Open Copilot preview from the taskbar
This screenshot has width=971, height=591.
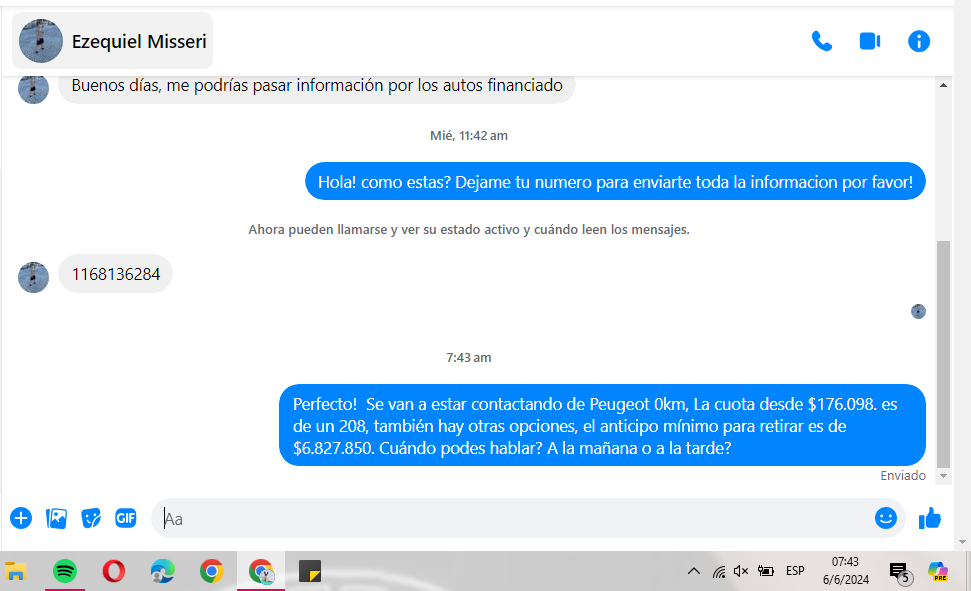[938, 571]
